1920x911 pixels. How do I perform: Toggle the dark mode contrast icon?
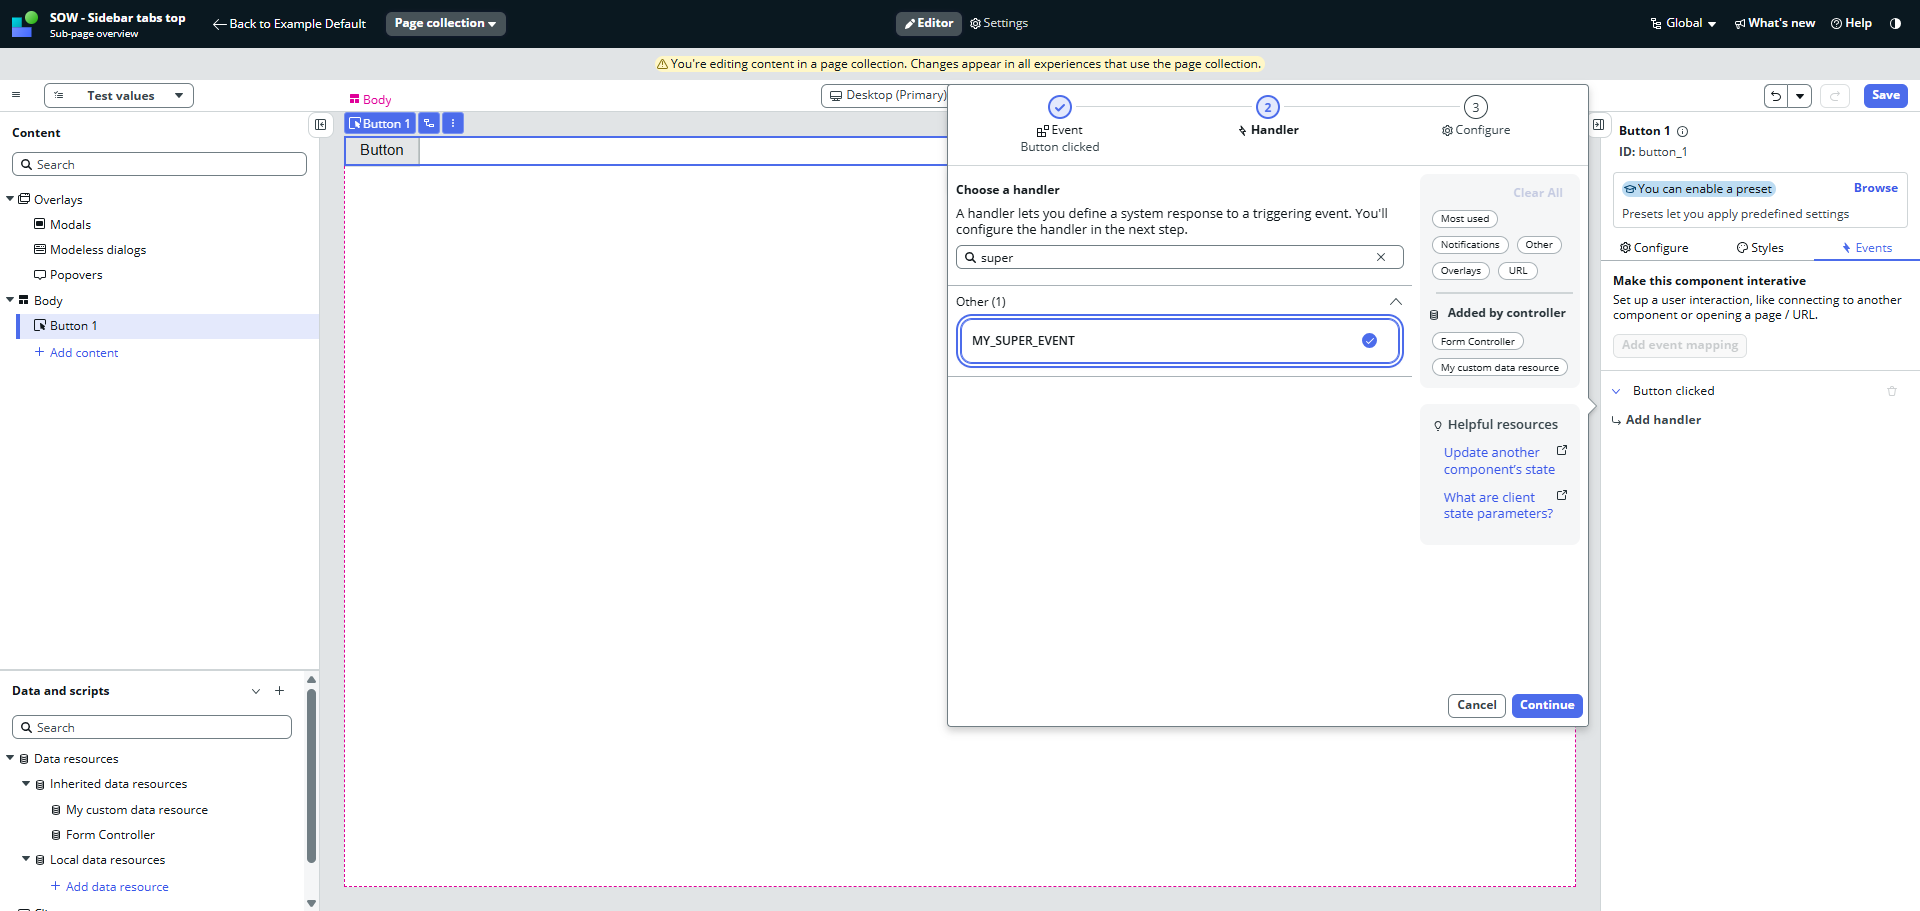(1895, 23)
